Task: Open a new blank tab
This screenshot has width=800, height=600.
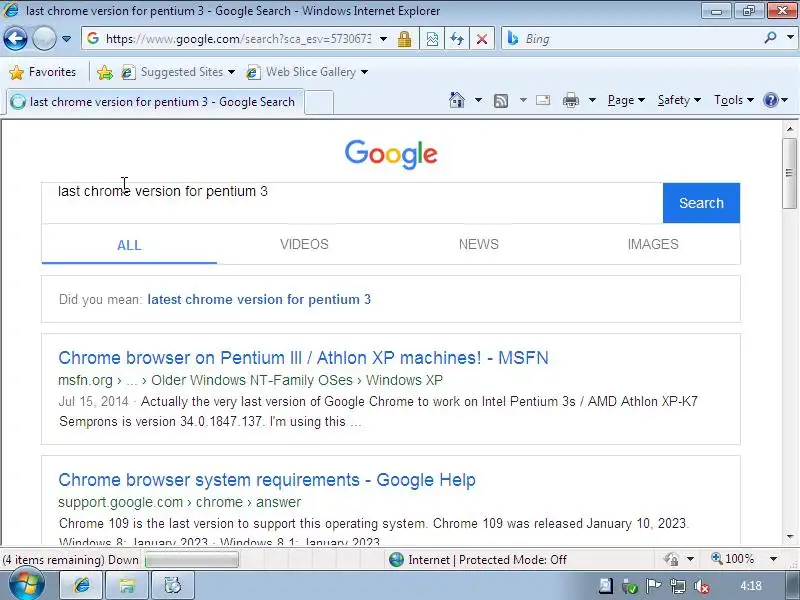Action: tap(319, 102)
